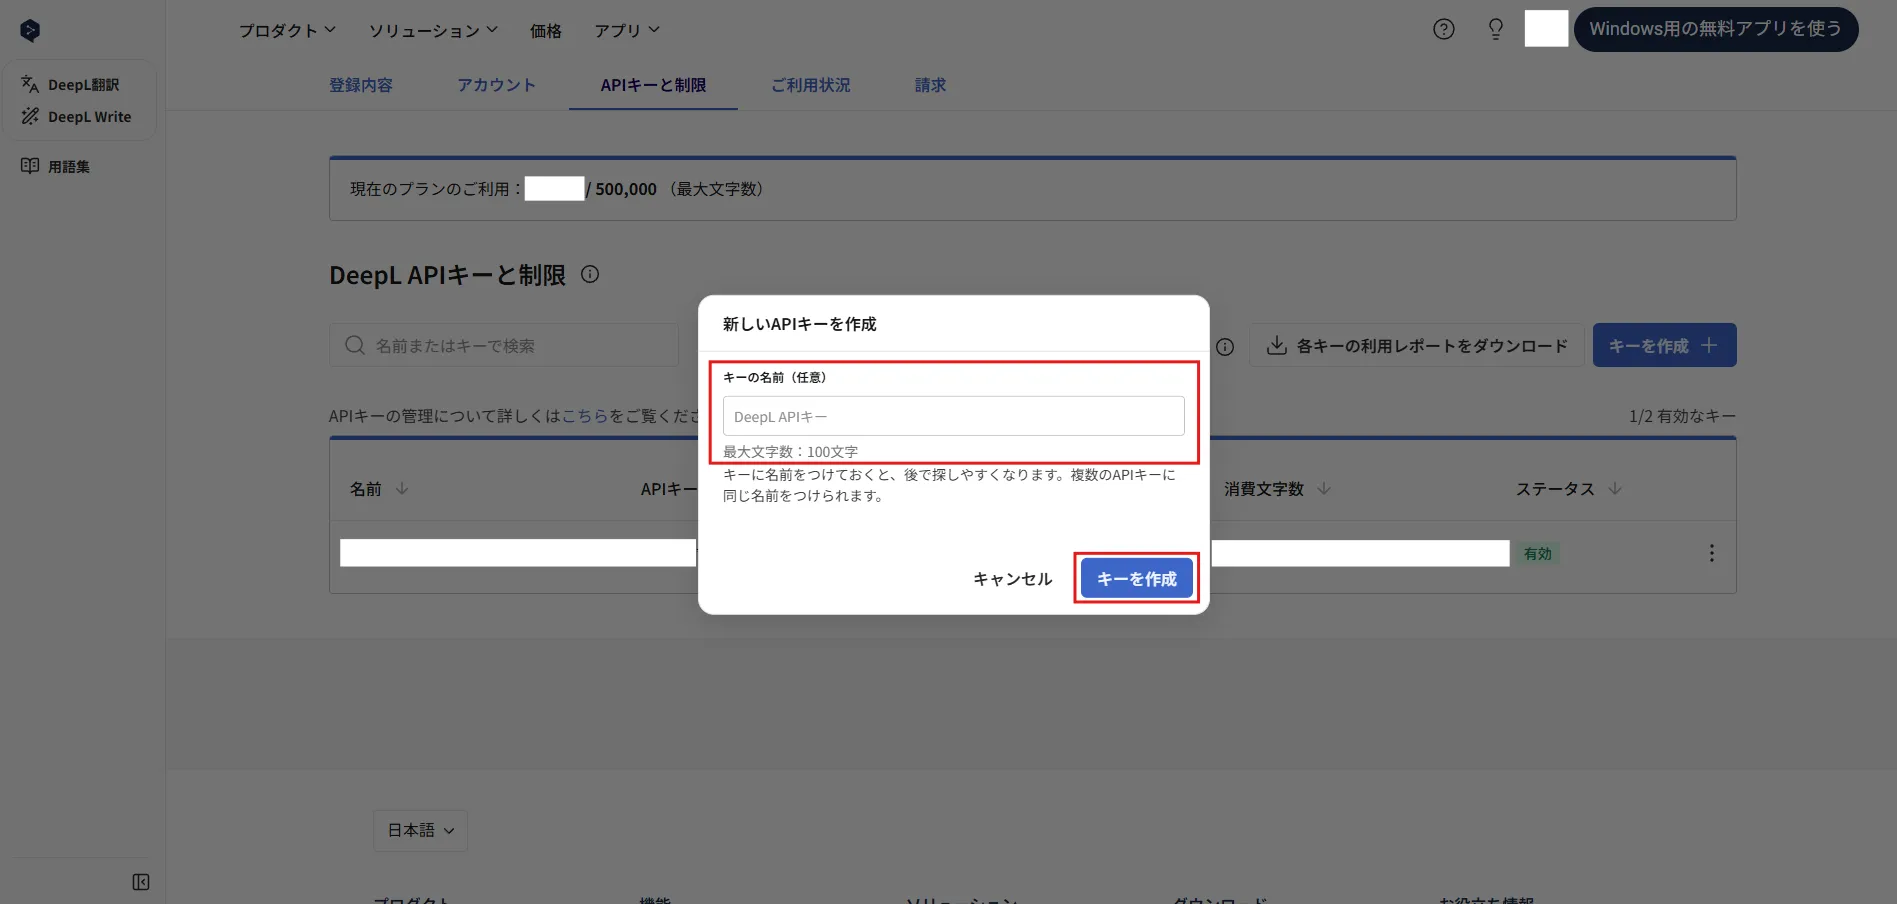1897x904 pixels.
Task: Click the background キーを作成 + button
Action: click(1664, 345)
